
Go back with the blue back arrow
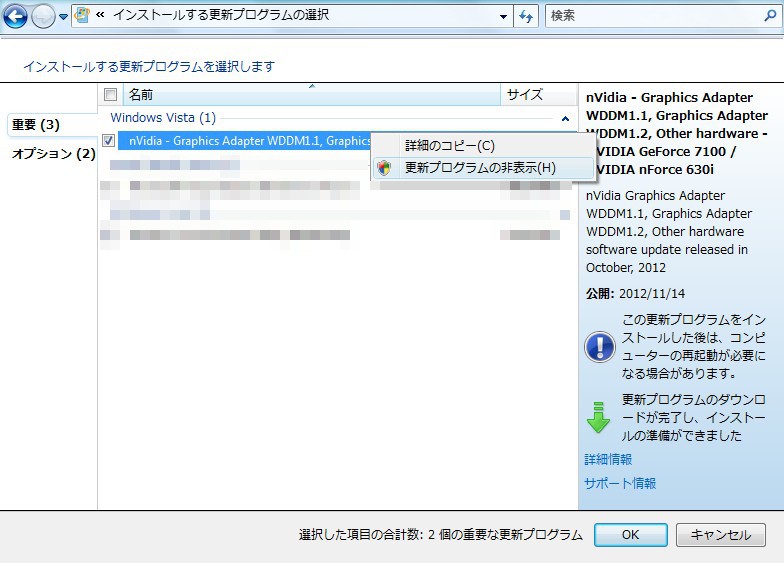pyautogui.click(x=15, y=16)
